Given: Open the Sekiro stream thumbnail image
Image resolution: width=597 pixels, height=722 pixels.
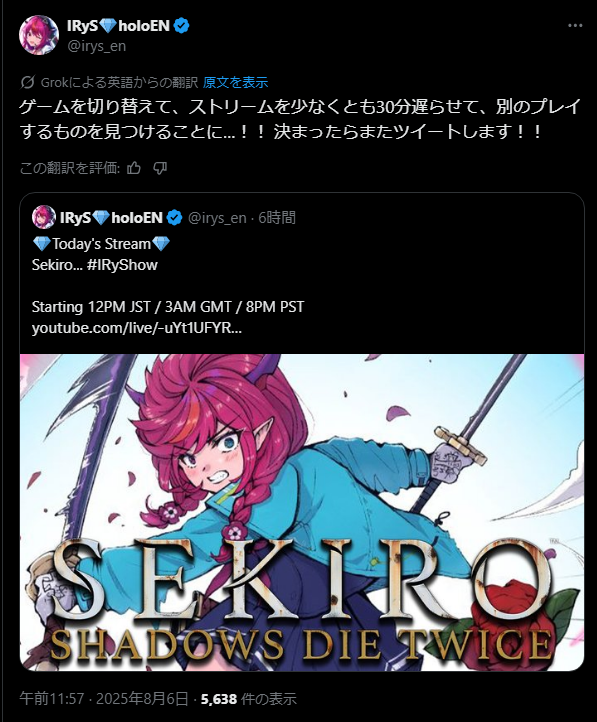Looking at the screenshot, I should (x=302, y=512).
